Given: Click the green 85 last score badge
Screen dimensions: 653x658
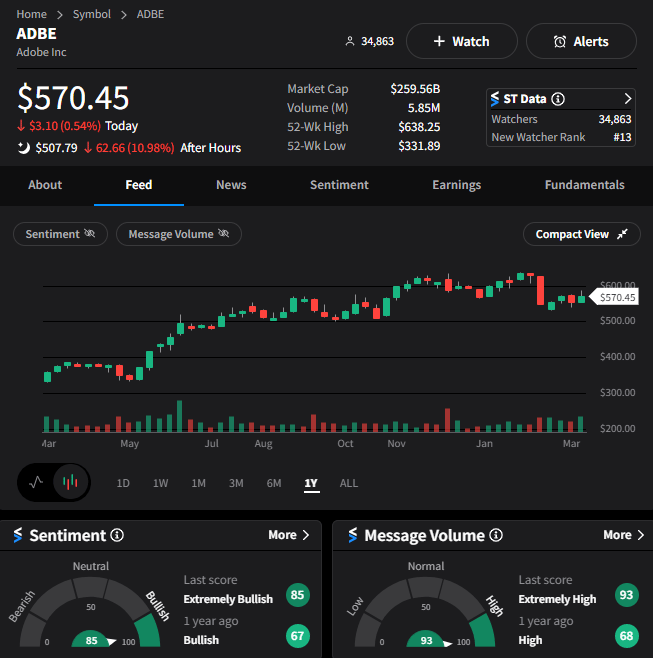Looking at the screenshot, I should (x=298, y=595).
